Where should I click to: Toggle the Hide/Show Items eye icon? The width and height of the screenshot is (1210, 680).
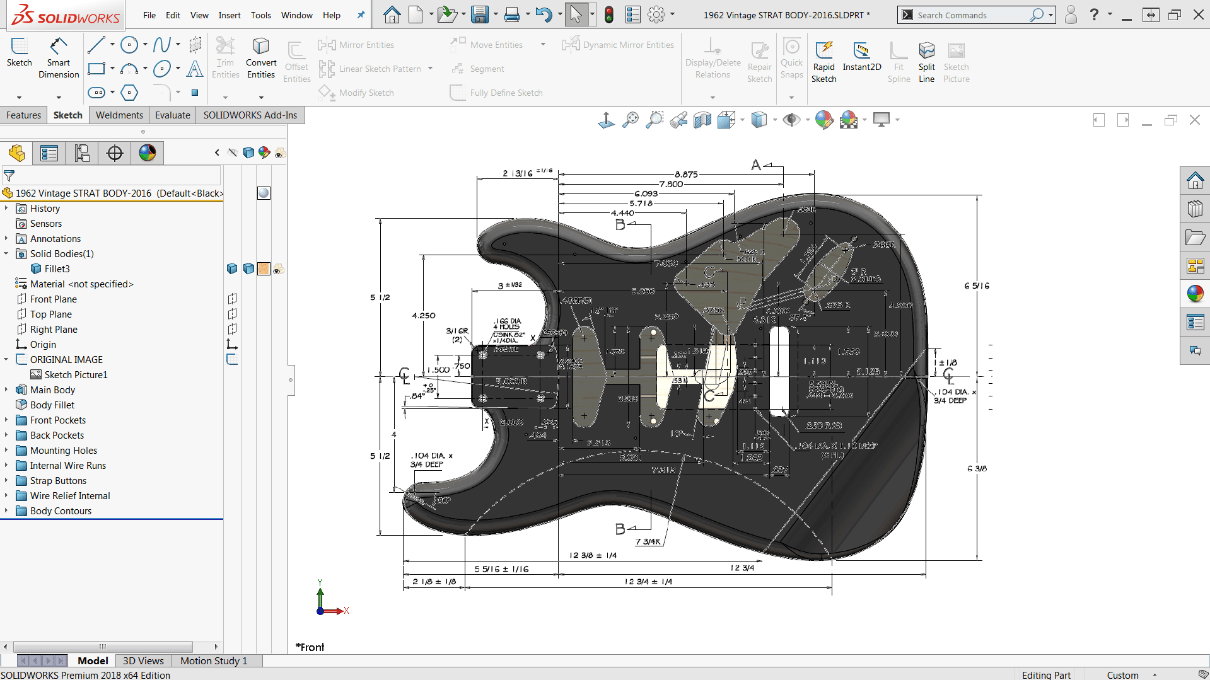[x=791, y=119]
